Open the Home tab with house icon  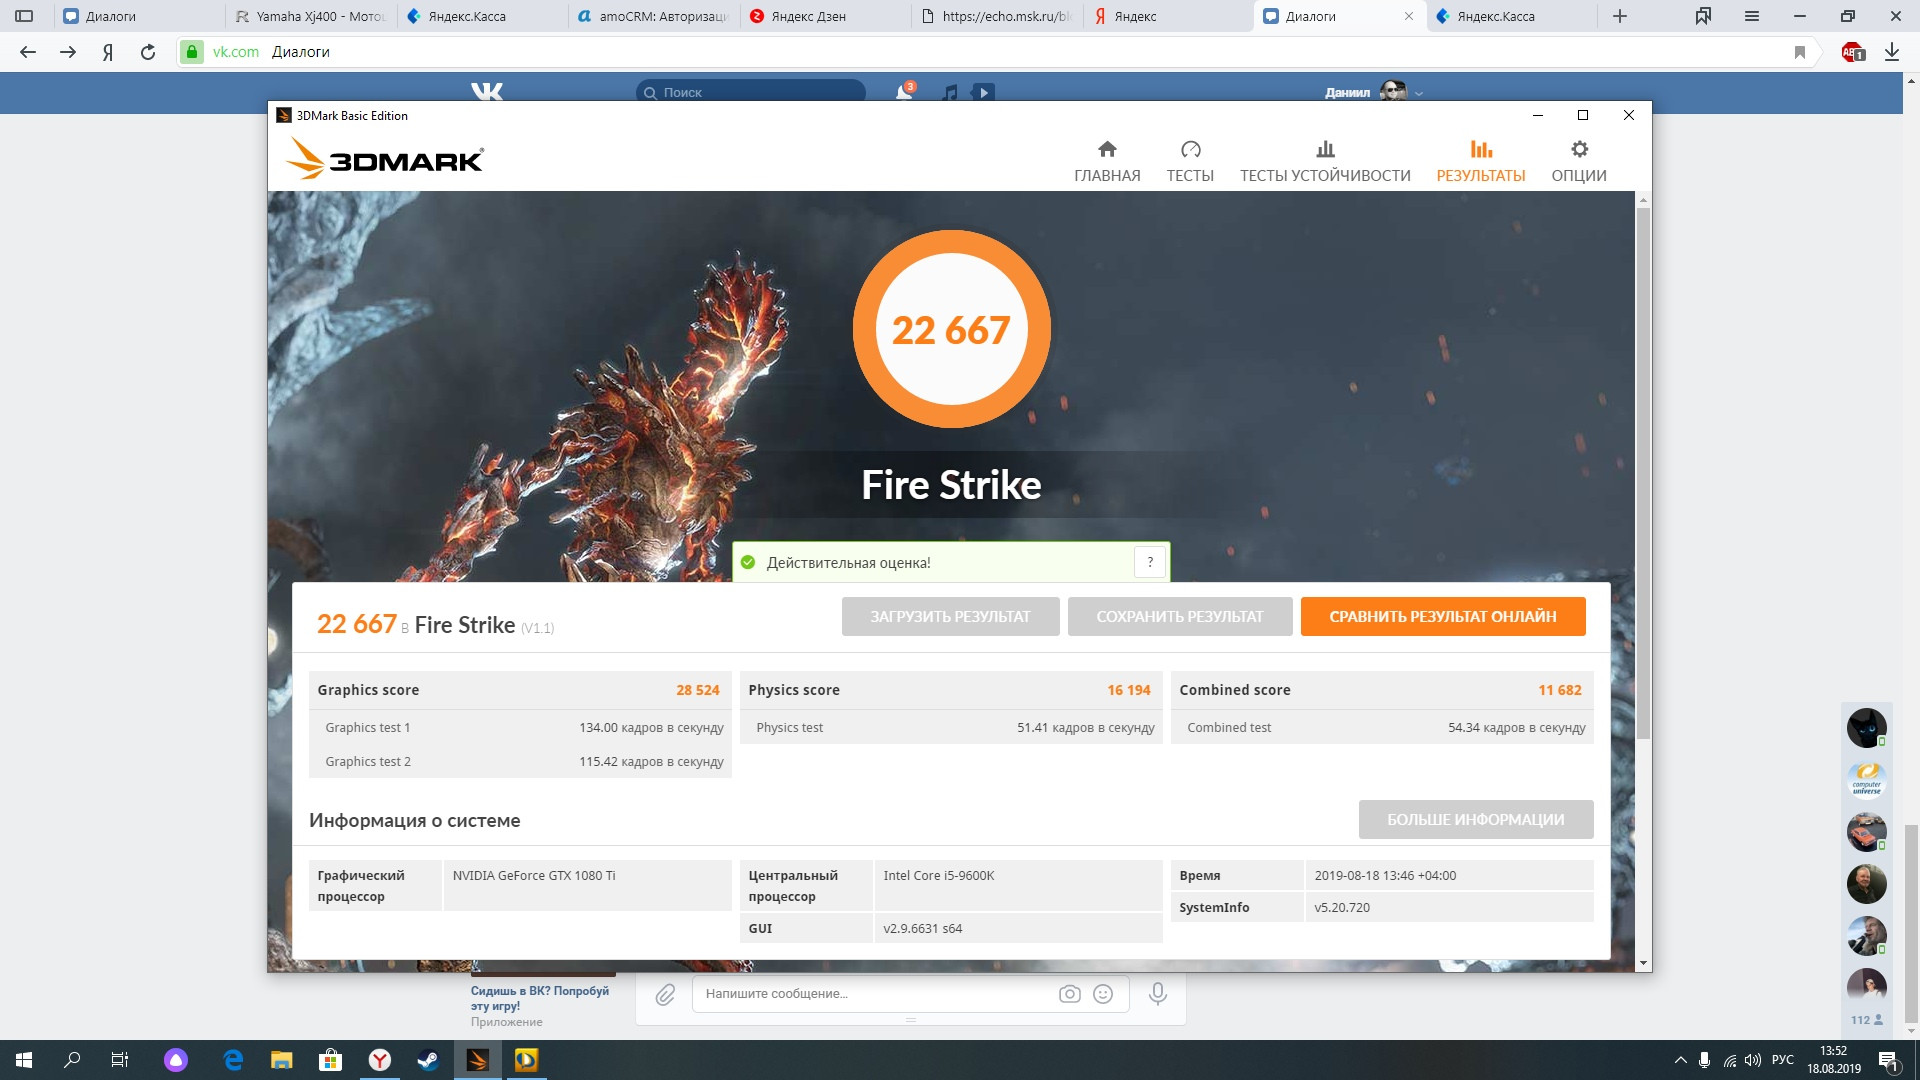tap(1106, 161)
